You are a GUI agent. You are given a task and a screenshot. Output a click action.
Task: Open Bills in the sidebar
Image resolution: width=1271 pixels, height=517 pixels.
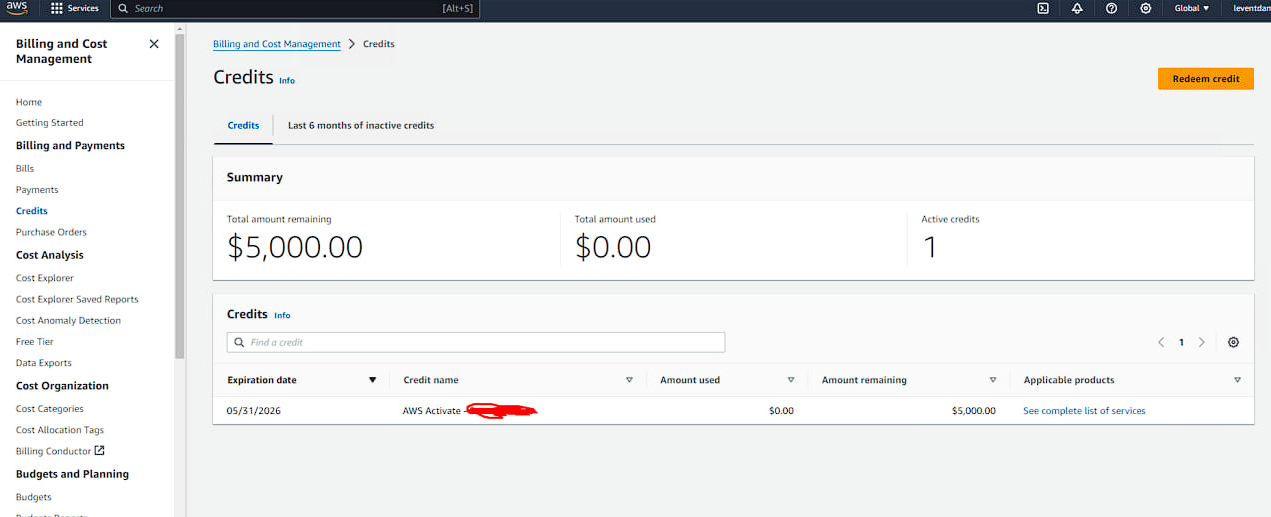tap(25, 169)
